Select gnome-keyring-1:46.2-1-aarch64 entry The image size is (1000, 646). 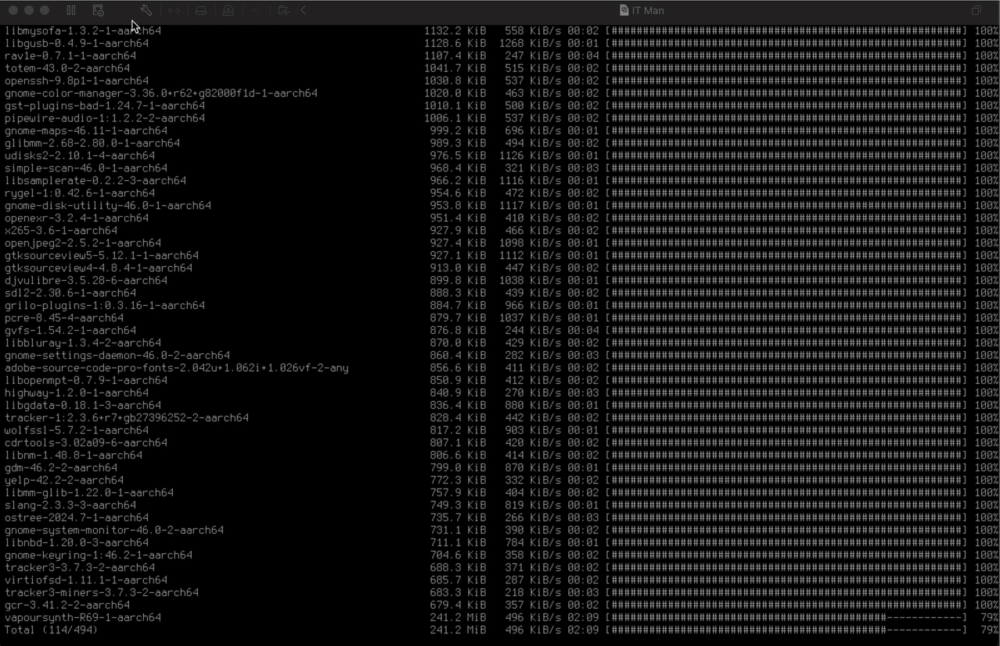[x=98, y=555]
